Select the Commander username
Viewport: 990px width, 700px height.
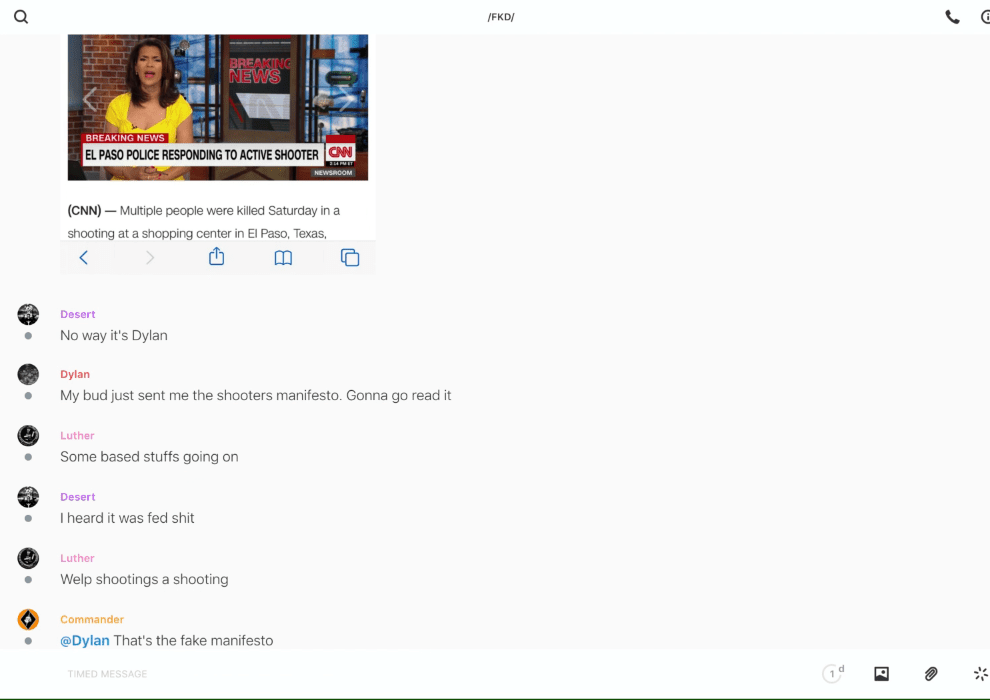coord(92,619)
